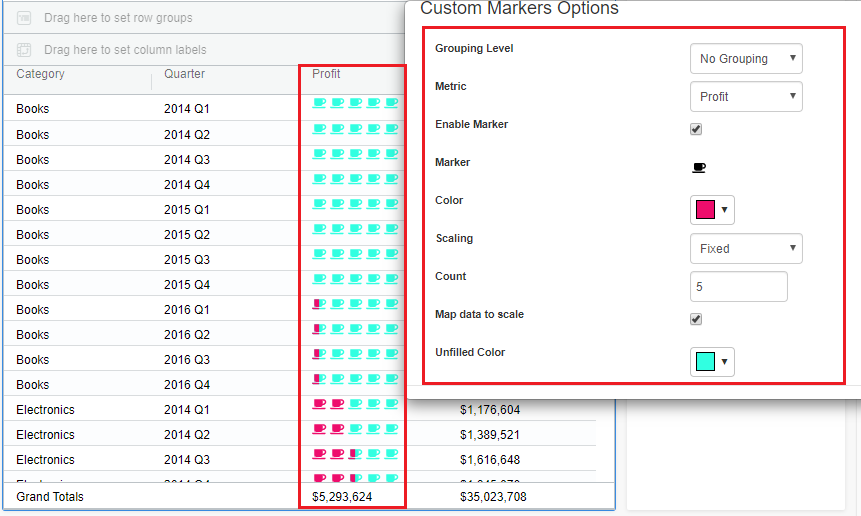Sort by the Category column header
The width and height of the screenshot is (861, 516).
pyautogui.click(x=41, y=74)
